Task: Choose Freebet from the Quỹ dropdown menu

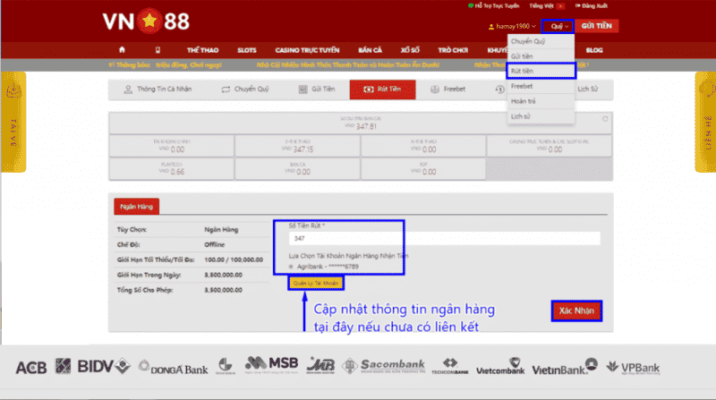Action: [541, 86]
